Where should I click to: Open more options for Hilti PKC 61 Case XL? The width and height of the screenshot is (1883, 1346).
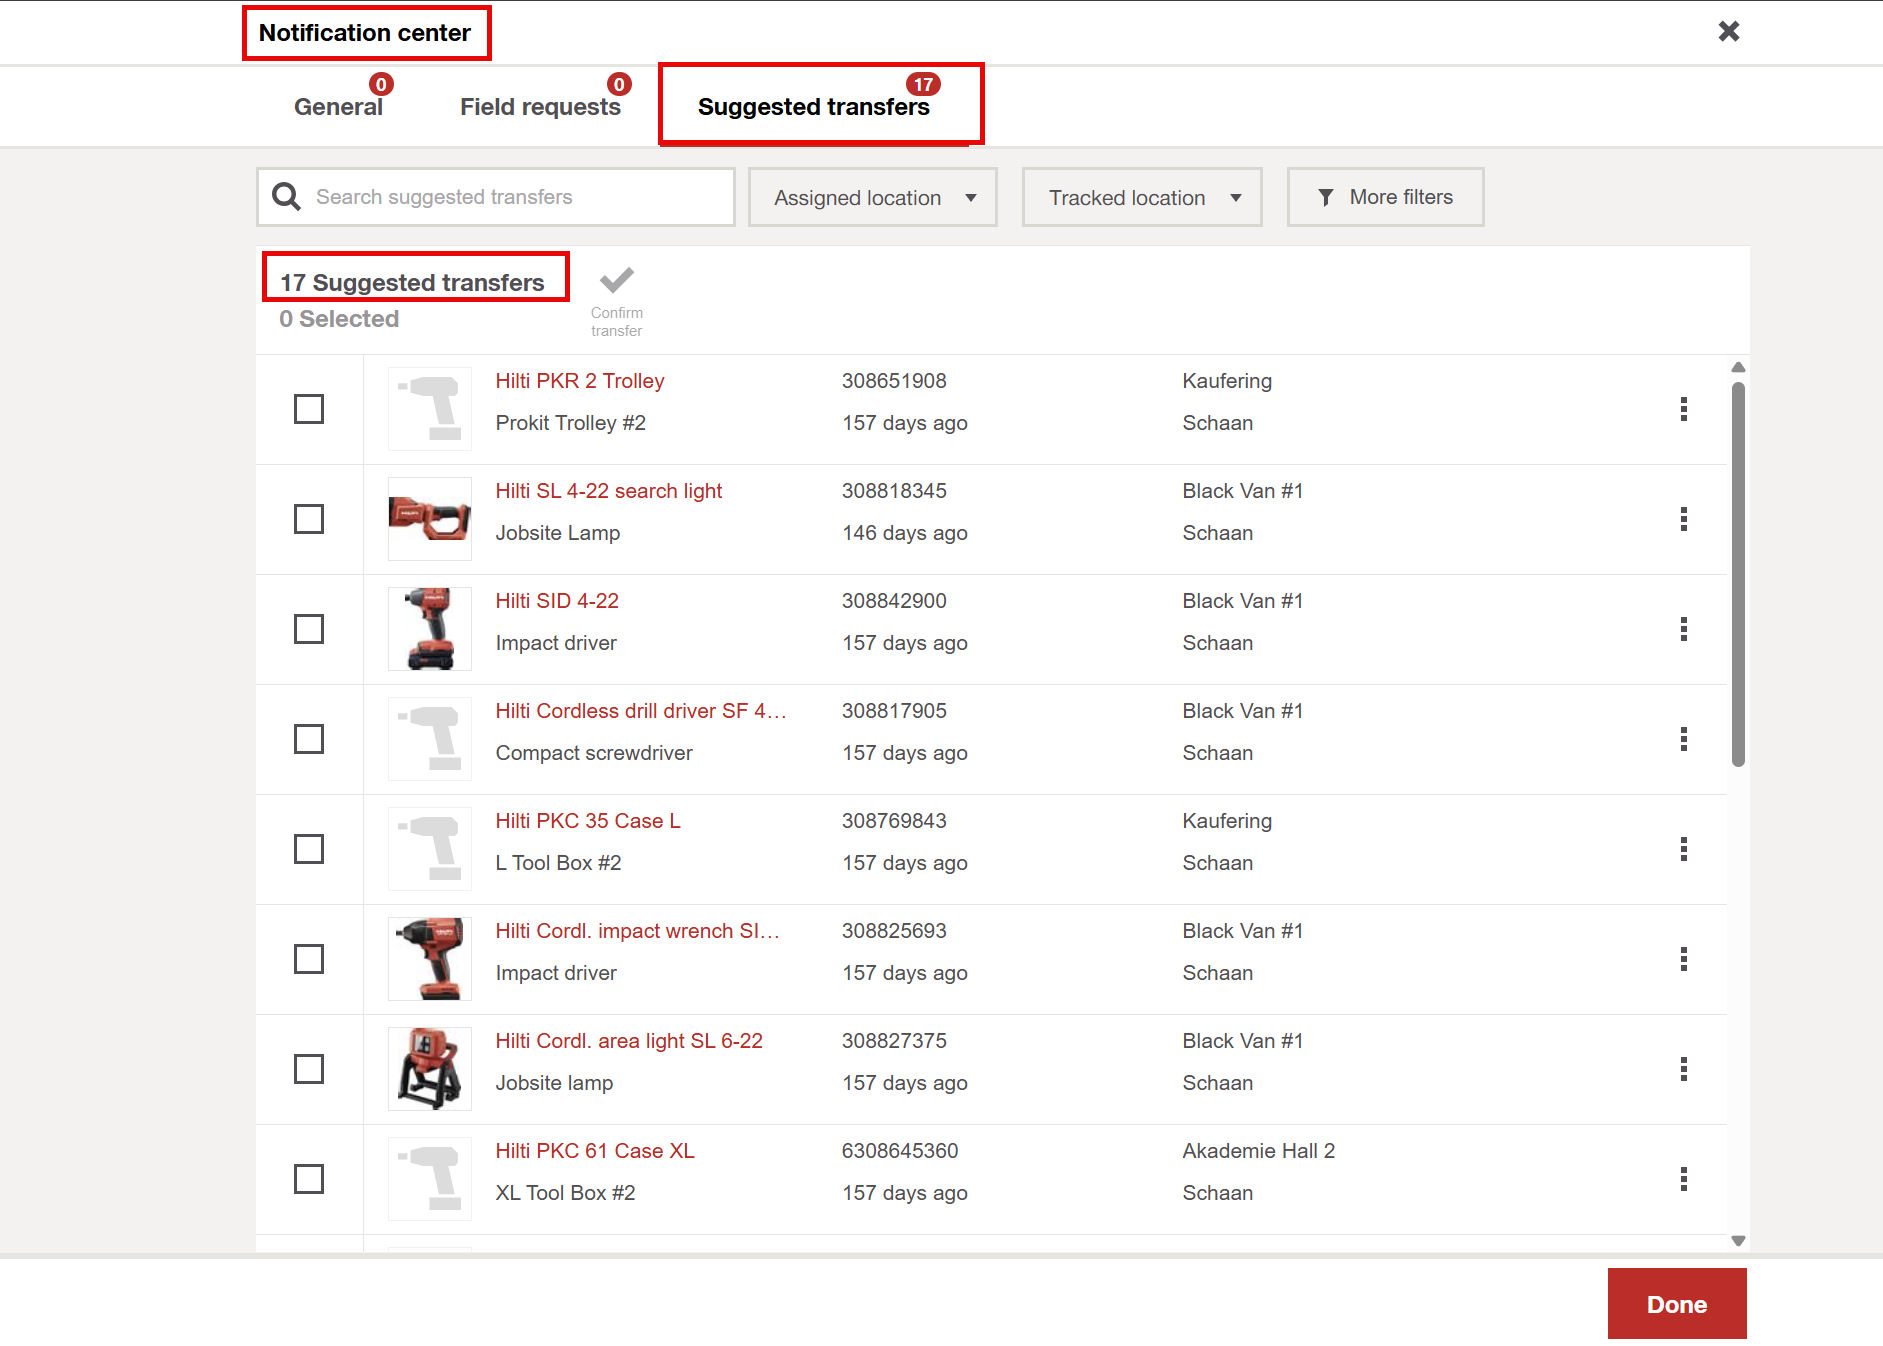(1684, 1179)
